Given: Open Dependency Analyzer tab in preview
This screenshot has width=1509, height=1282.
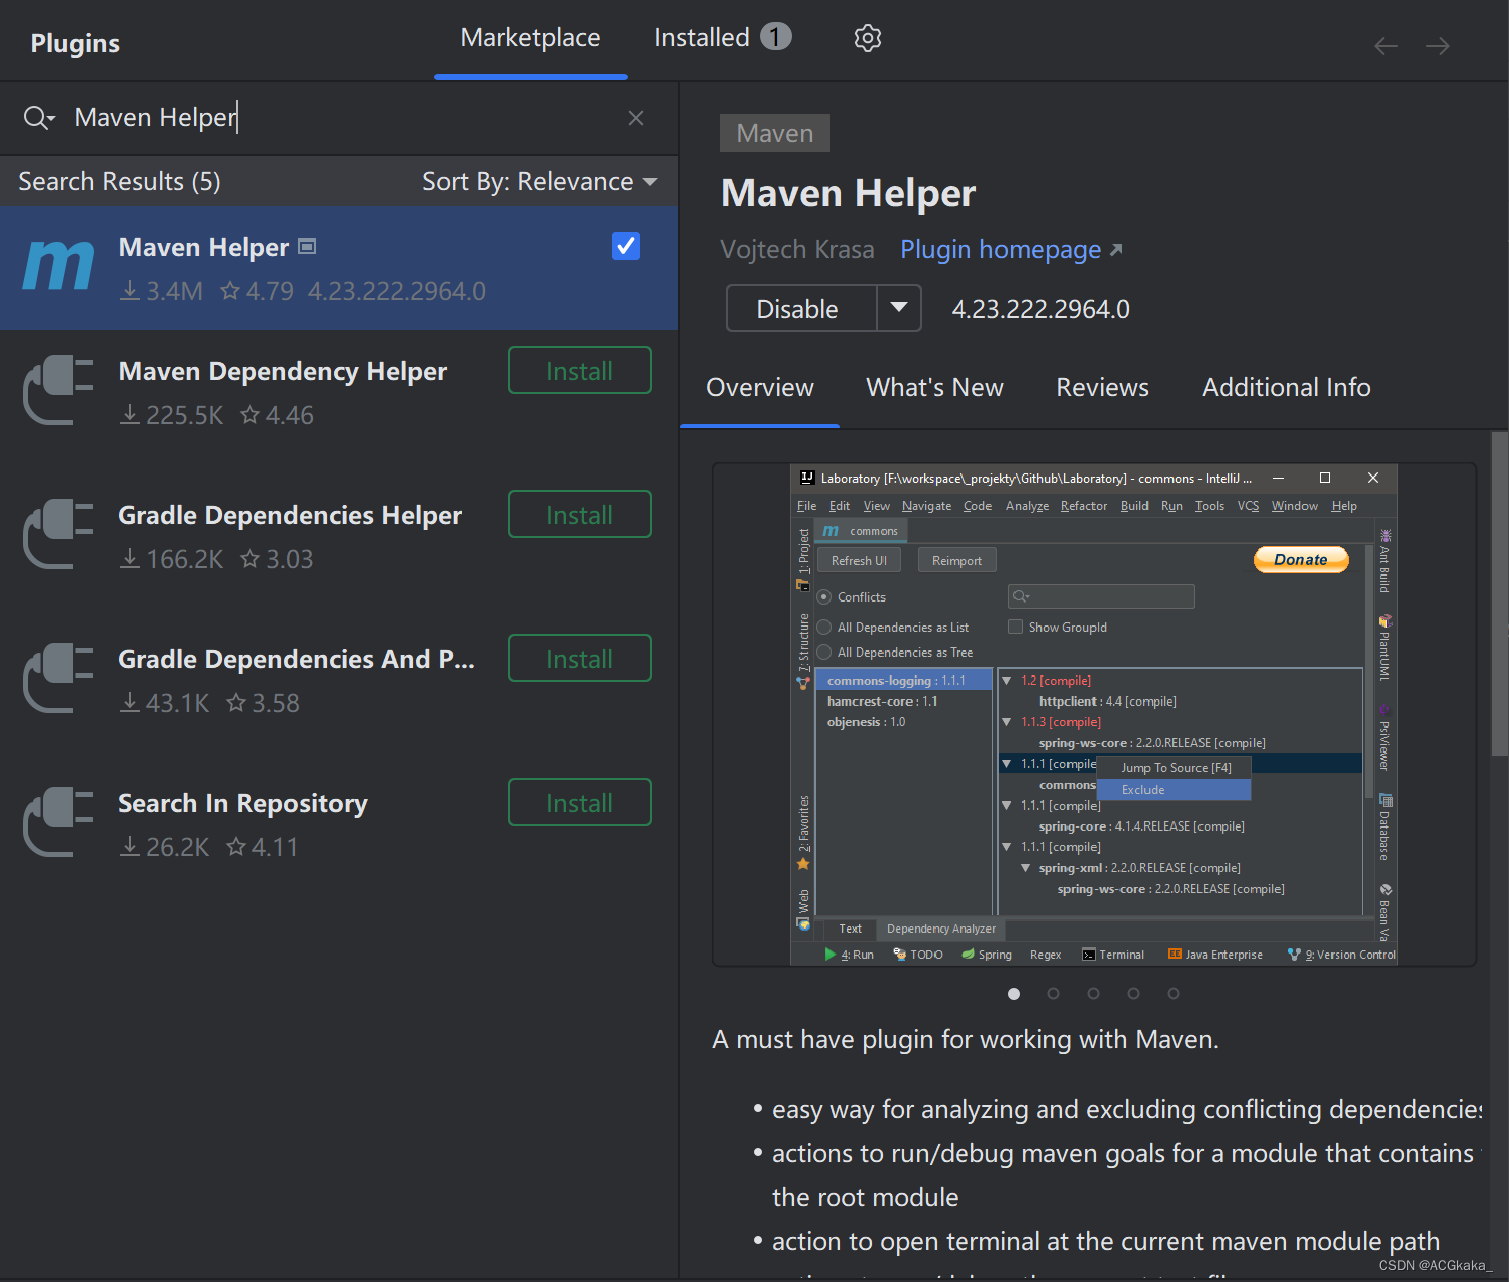Looking at the screenshot, I should pyautogui.click(x=941, y=929).
